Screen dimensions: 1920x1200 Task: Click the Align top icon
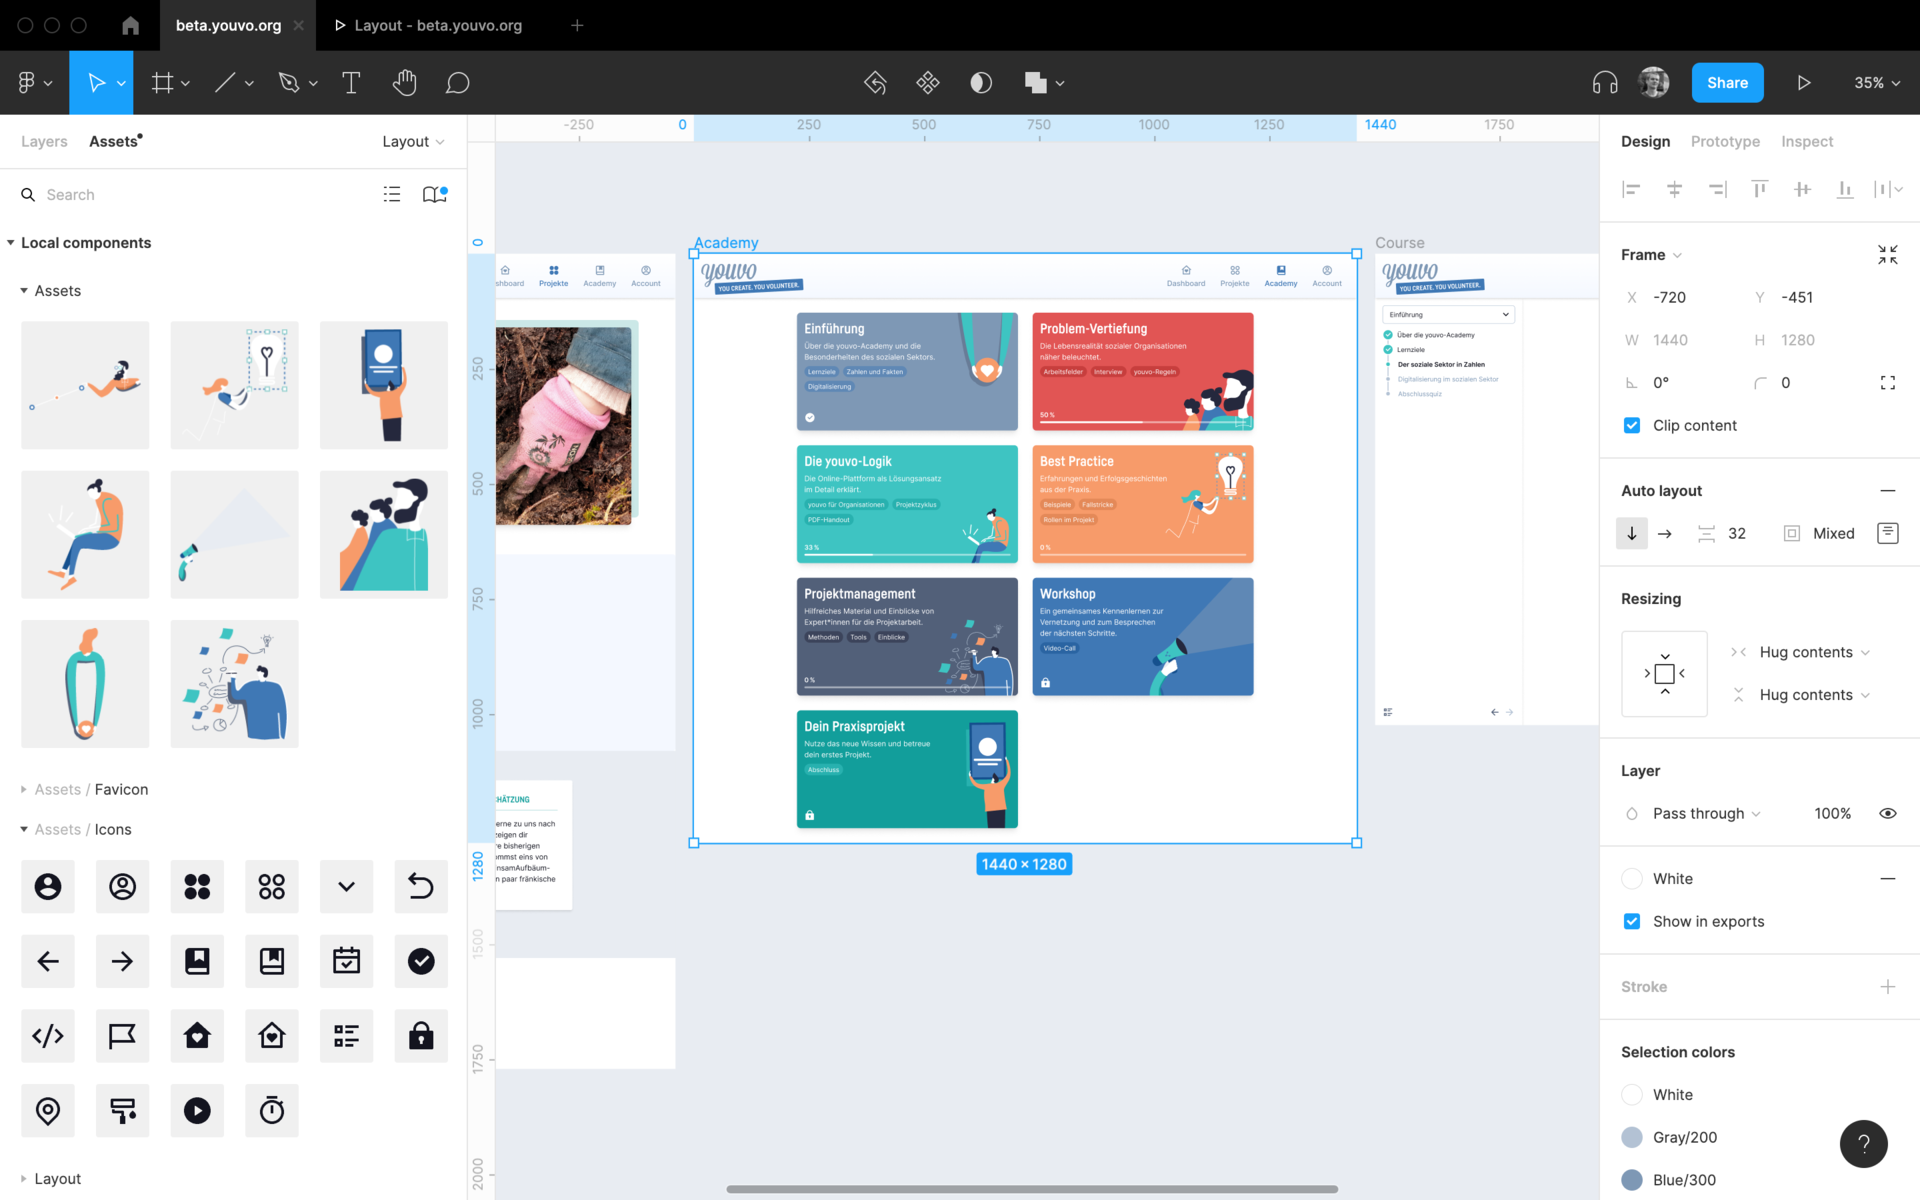[x=1760, y=189]
